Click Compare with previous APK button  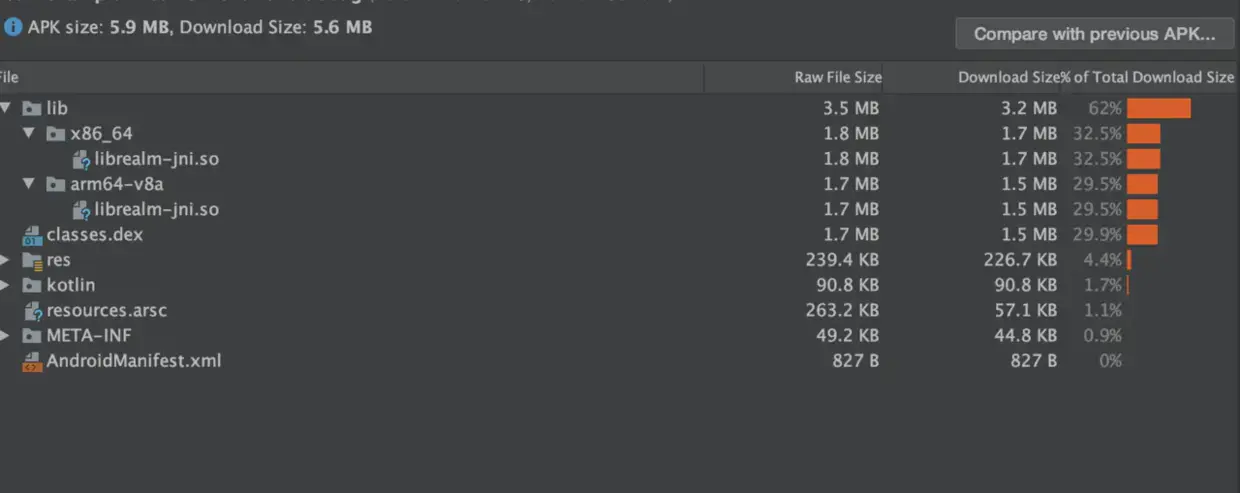1095,34
